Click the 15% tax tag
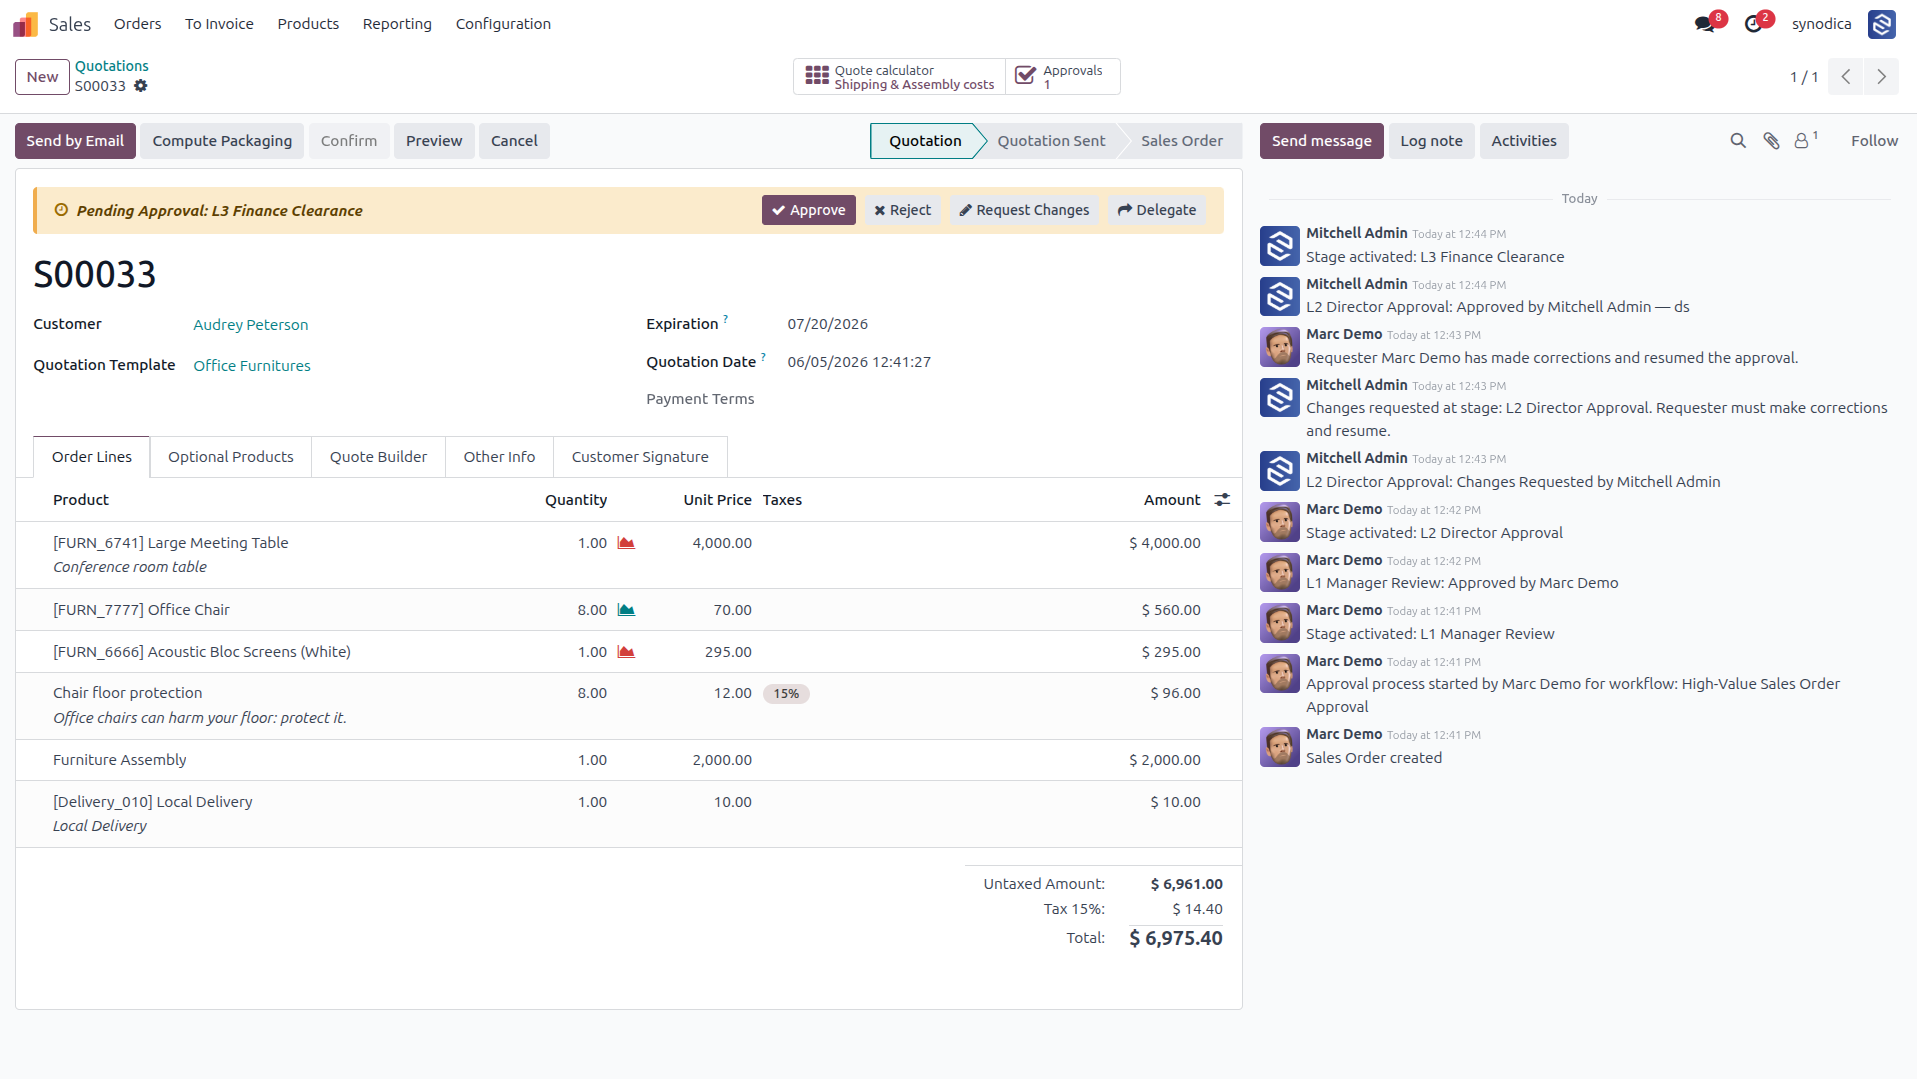 pos(786,694)
